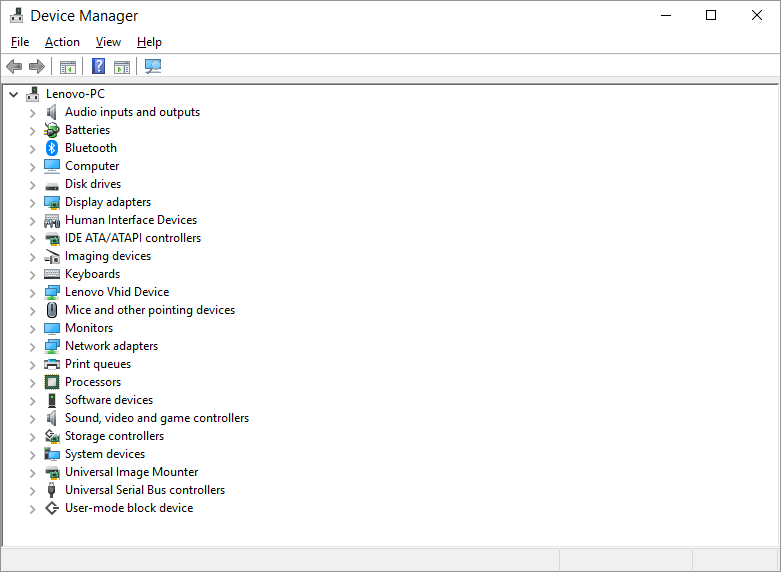Click the Software devices icon
The image size is (781, 572).
52,400
